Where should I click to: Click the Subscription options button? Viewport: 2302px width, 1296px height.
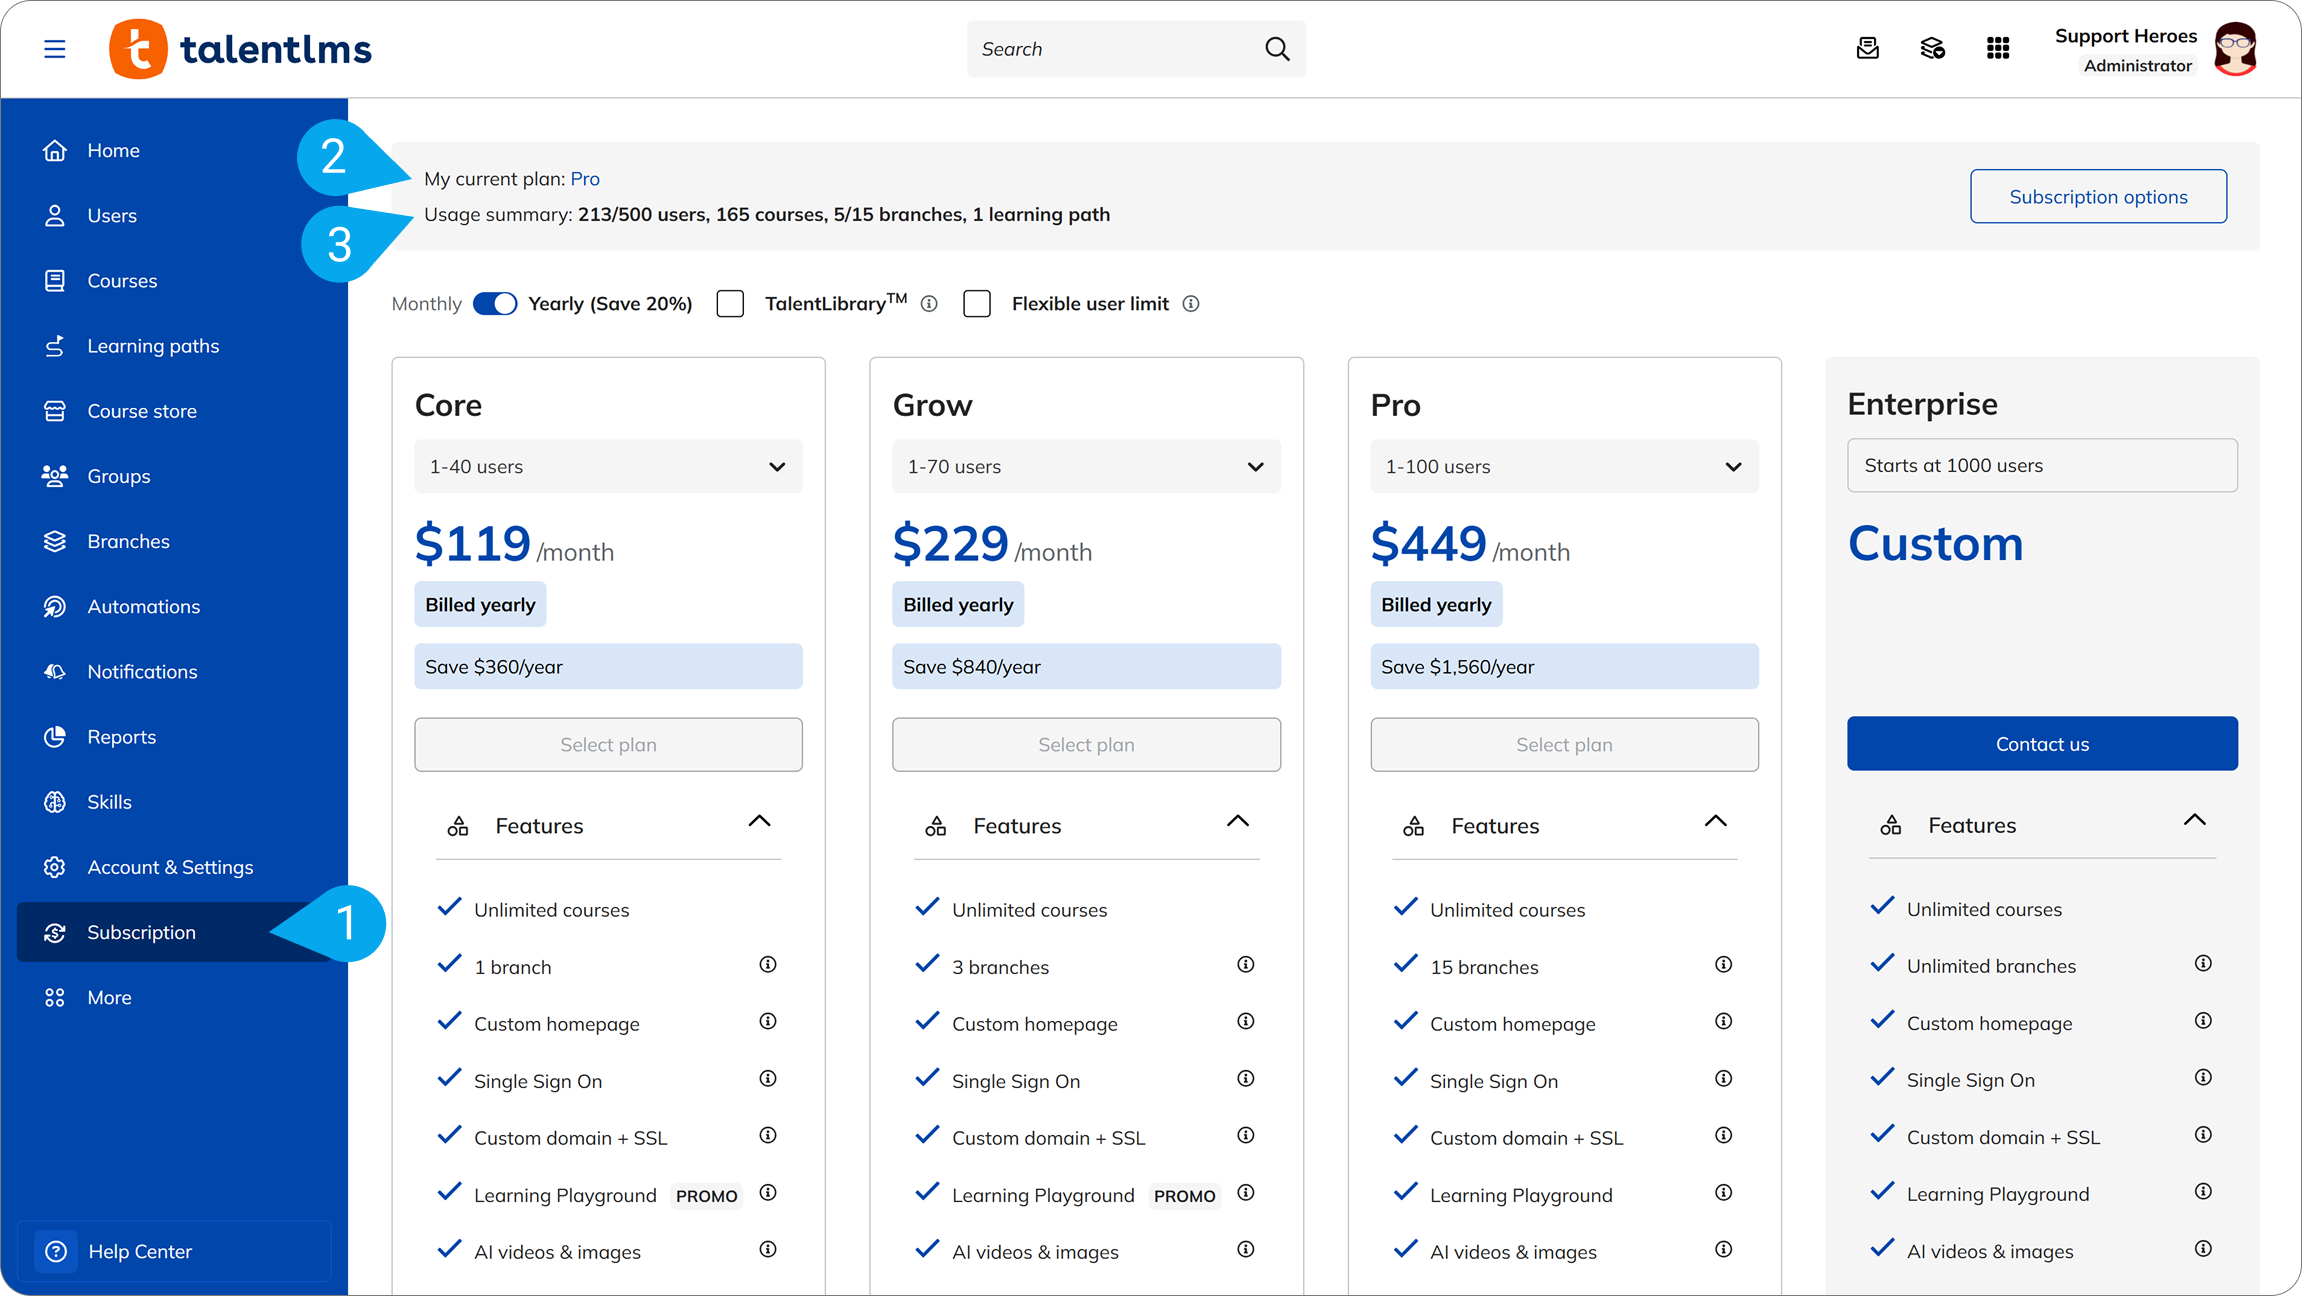[2098, 197]
